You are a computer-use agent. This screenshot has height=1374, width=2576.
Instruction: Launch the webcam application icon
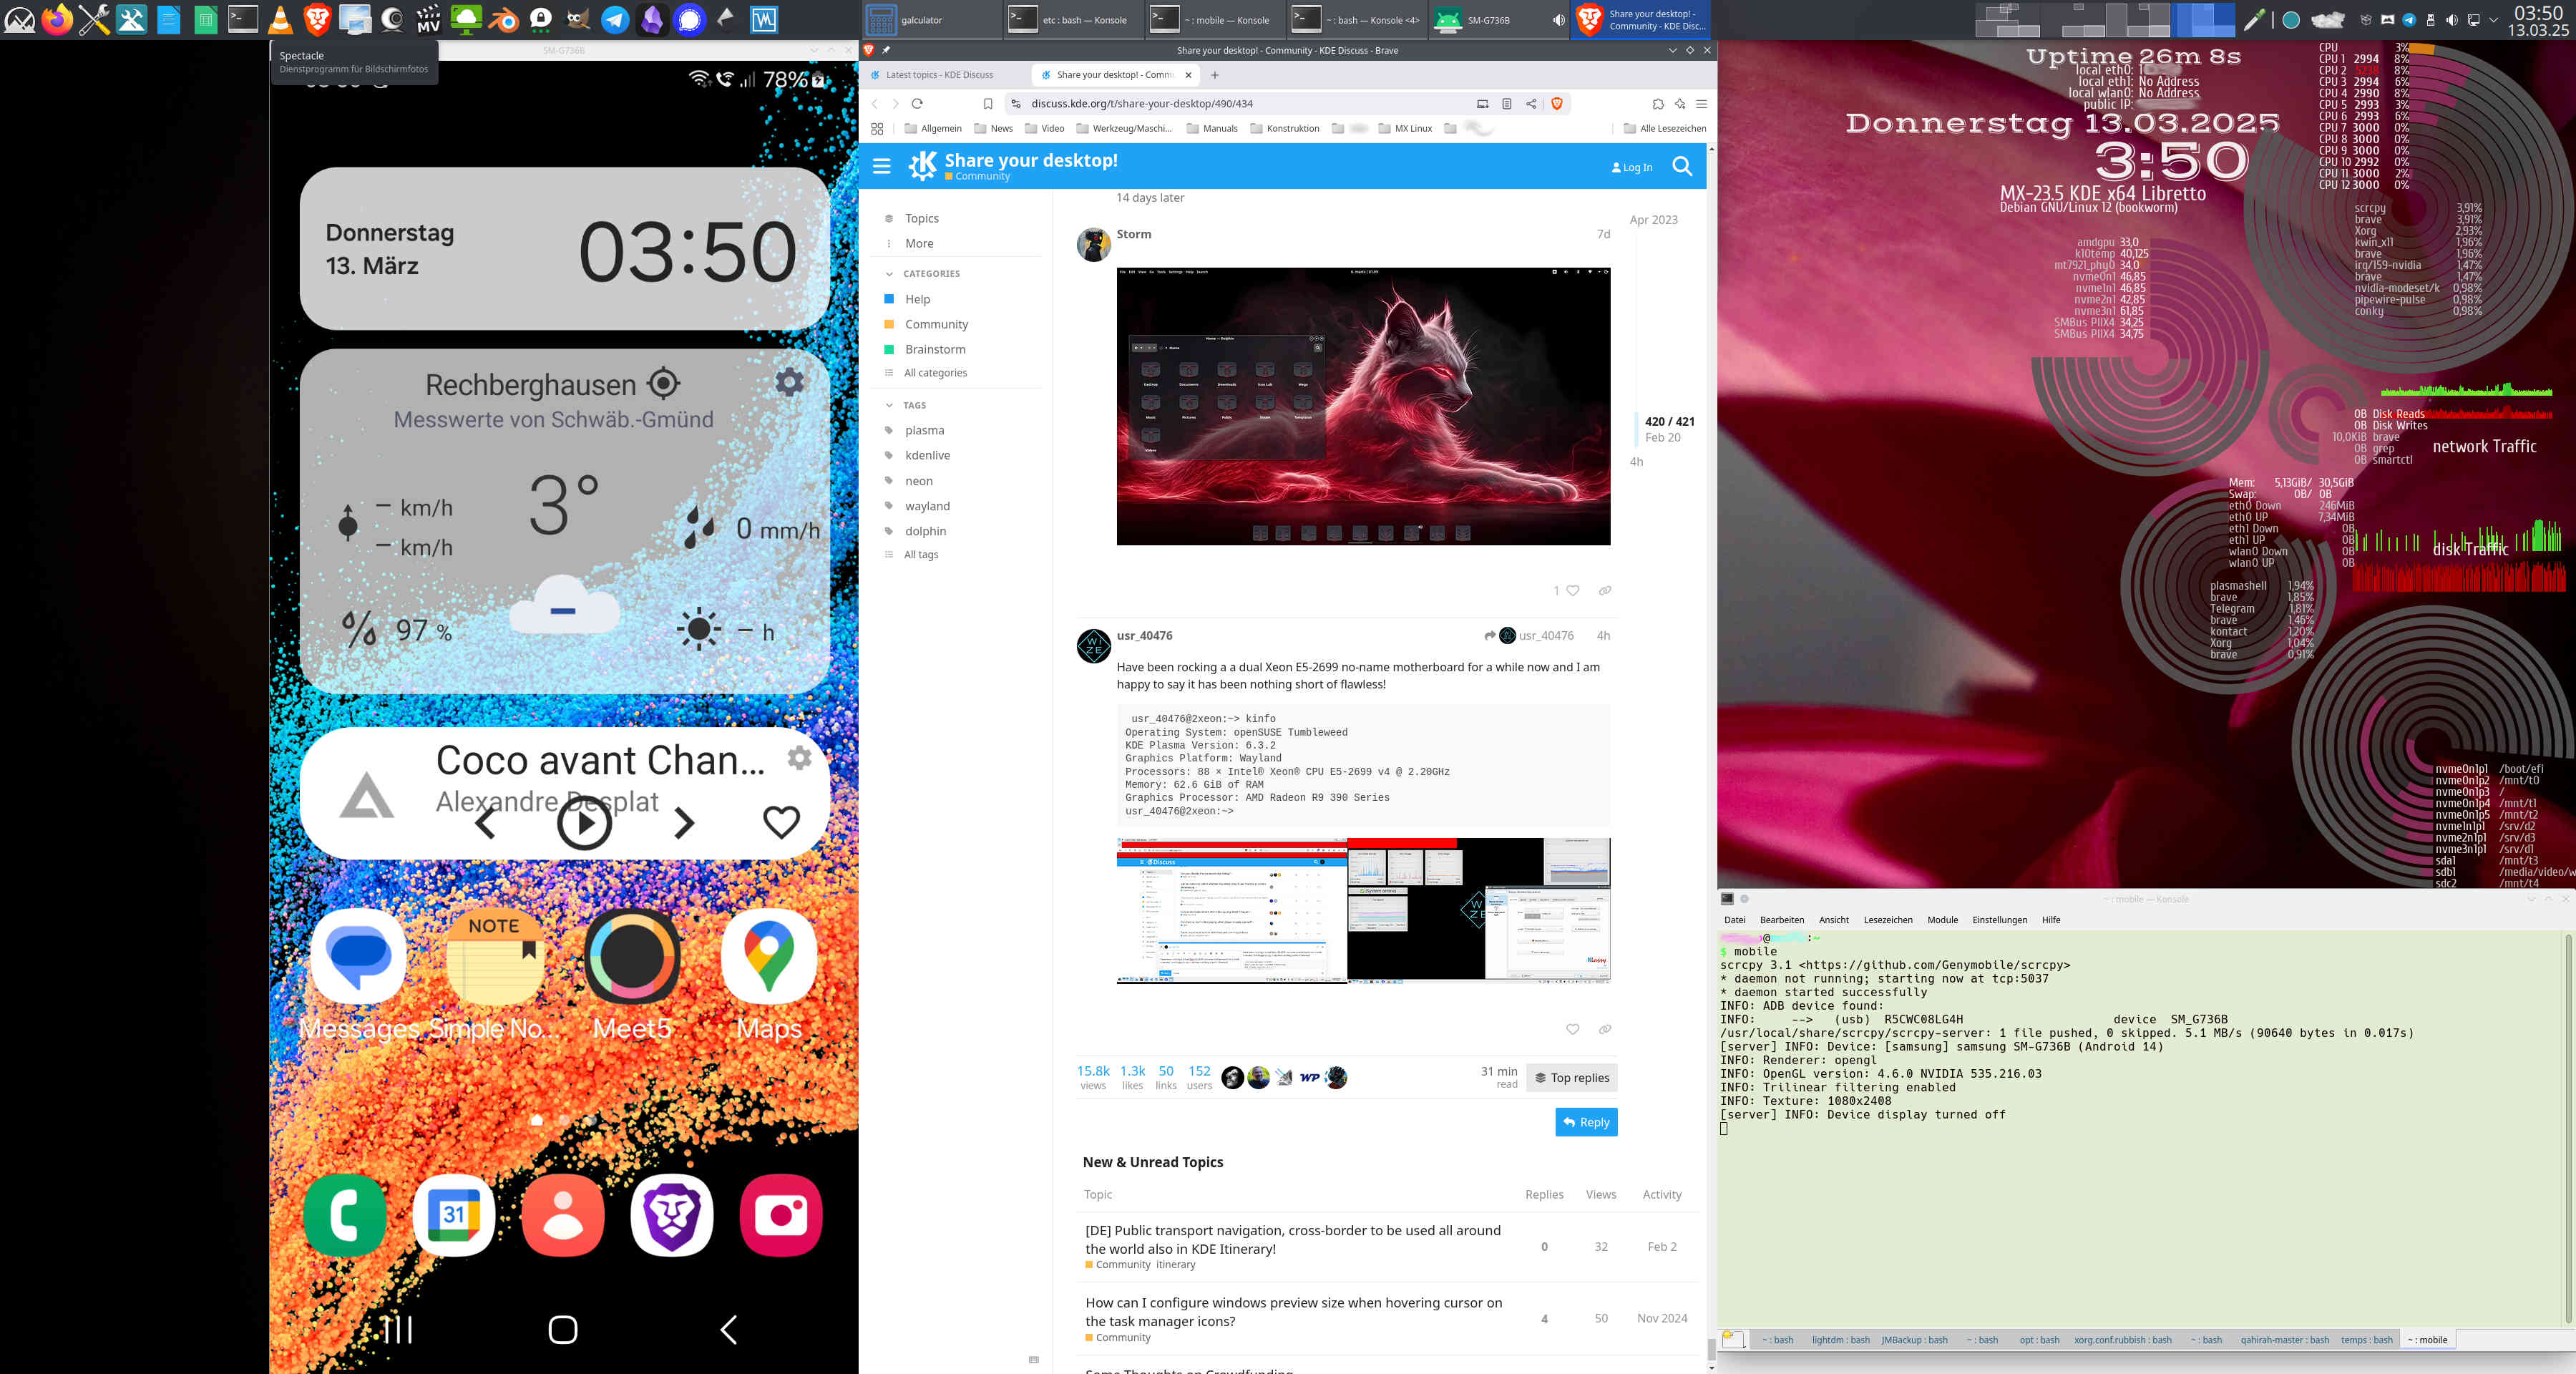coord(392,19)
